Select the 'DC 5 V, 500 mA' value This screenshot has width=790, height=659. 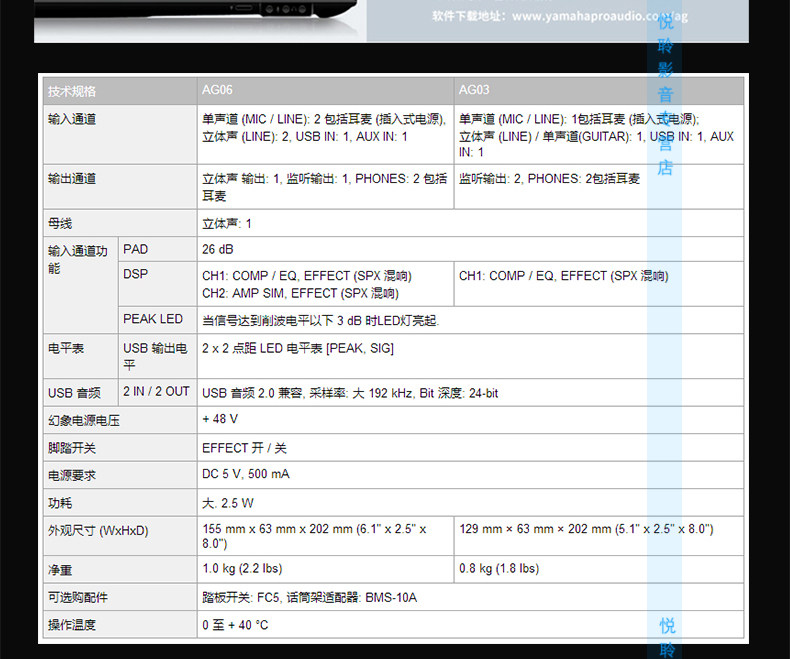coord(246,474)
